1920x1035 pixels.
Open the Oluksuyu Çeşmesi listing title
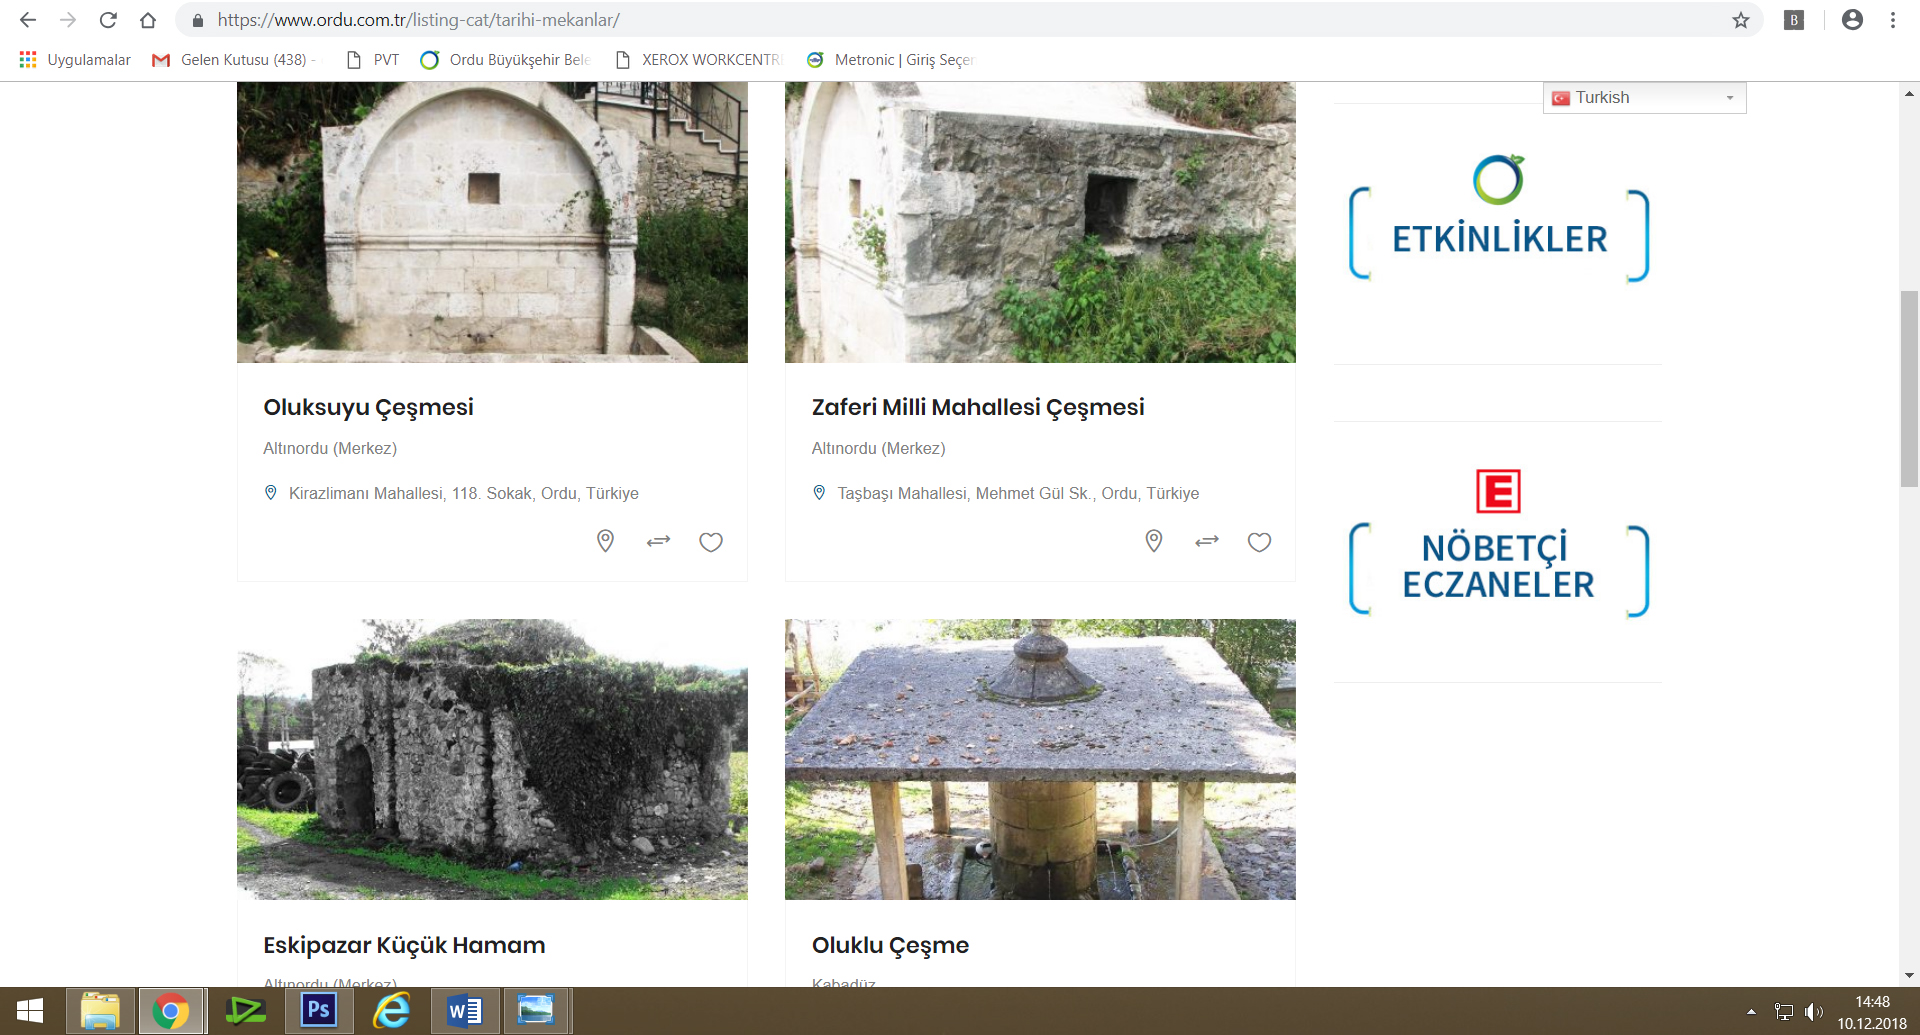[x=368, y=407]
